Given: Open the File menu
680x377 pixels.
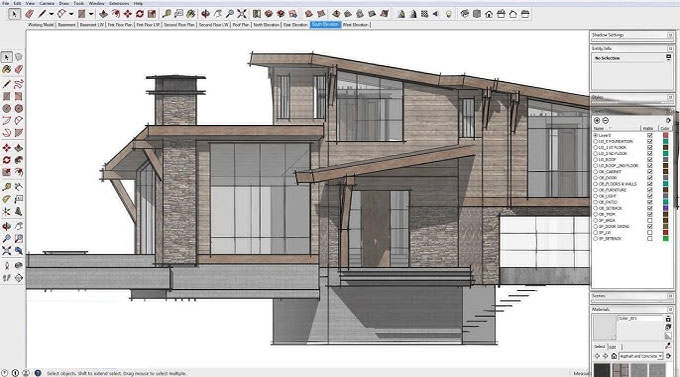Looking at the screenshot, I should [x=5, y=3].
